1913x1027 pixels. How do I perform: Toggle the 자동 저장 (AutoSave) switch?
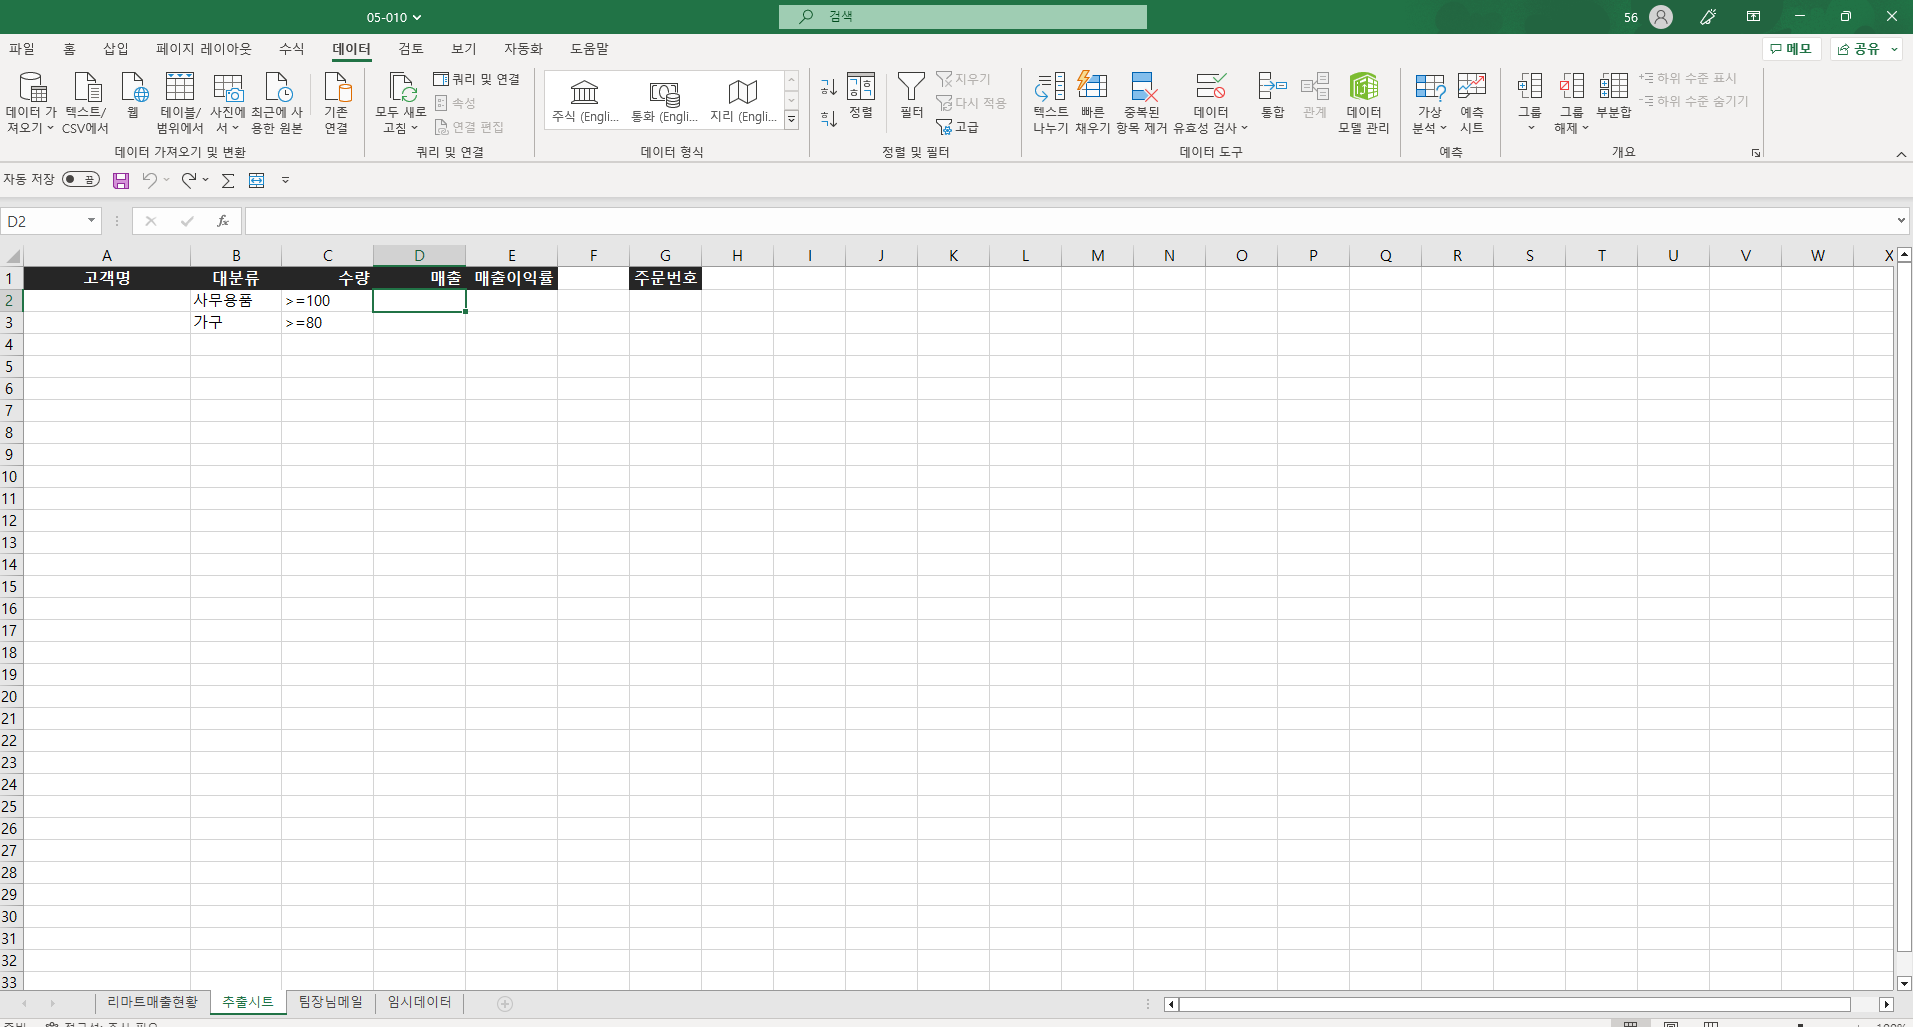(x=80, y=180)
